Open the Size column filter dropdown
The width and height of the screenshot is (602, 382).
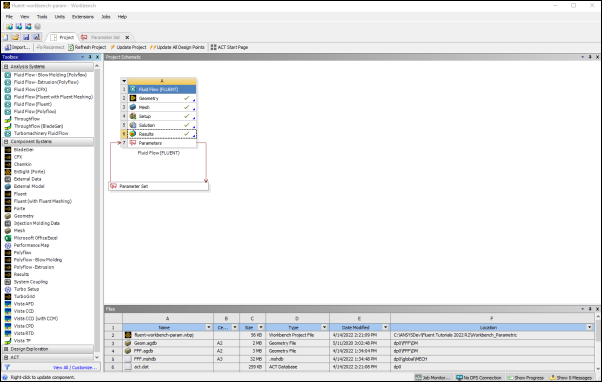261,327
